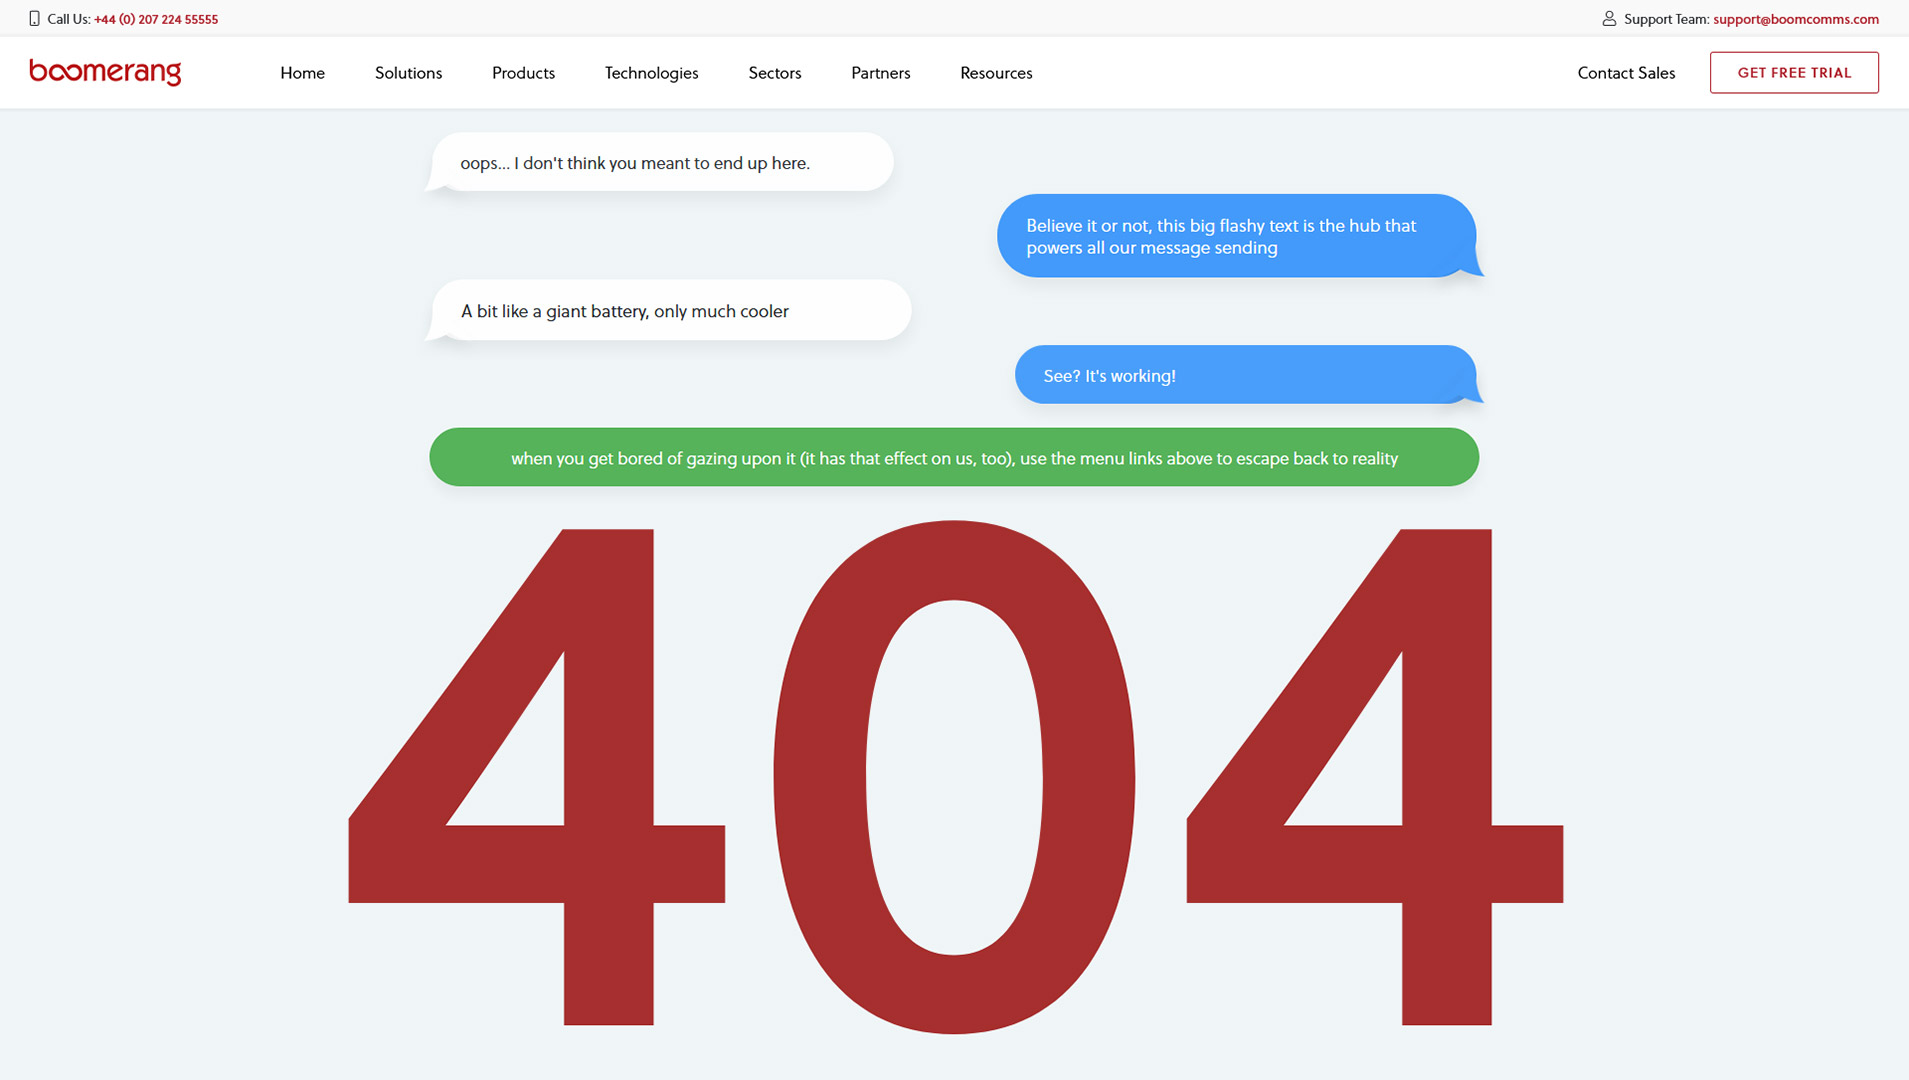Open the Resources menu item
1909x1080 pixels.
pyautogui.click(x=996, y=73)
